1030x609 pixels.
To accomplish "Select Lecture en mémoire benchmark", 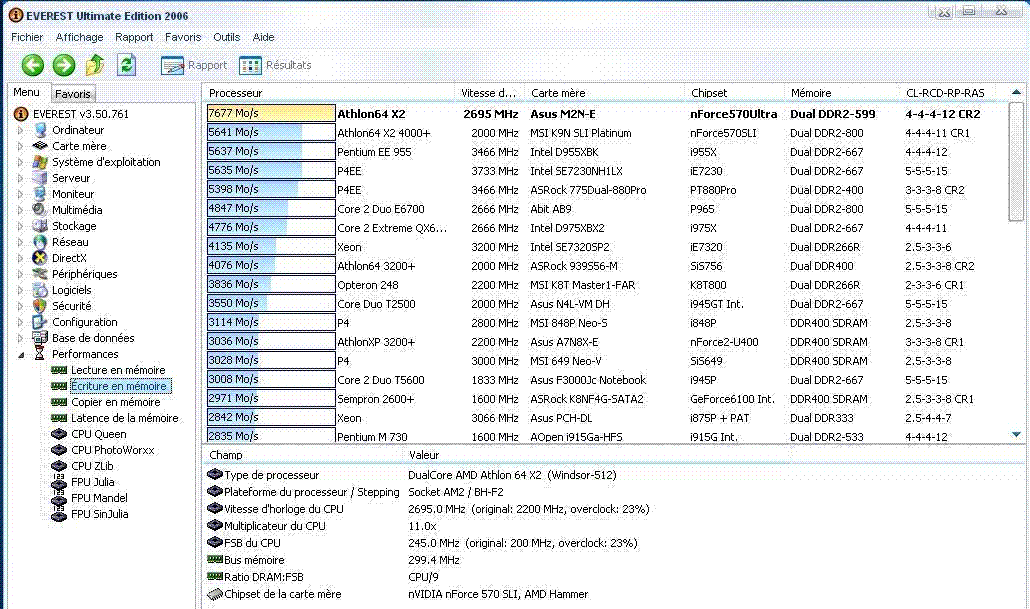I will pyautogui.click(x=118, y=370).
